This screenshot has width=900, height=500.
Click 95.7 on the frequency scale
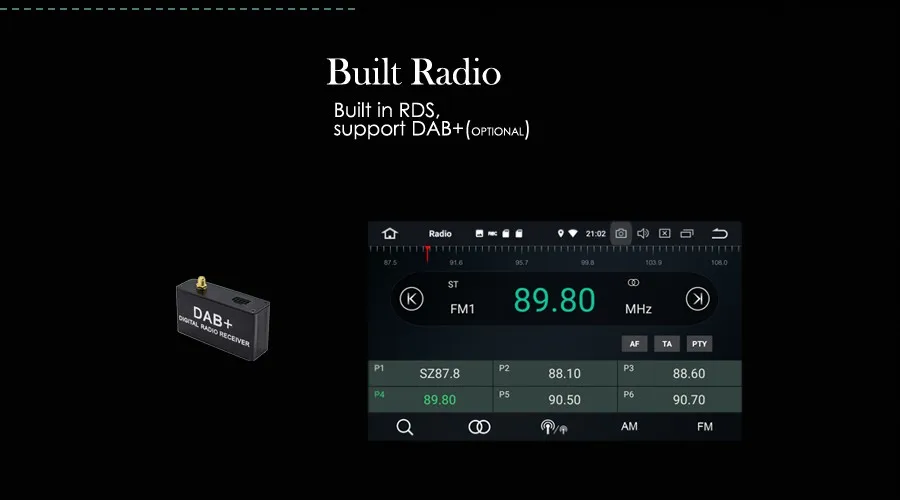pos(521,263)
